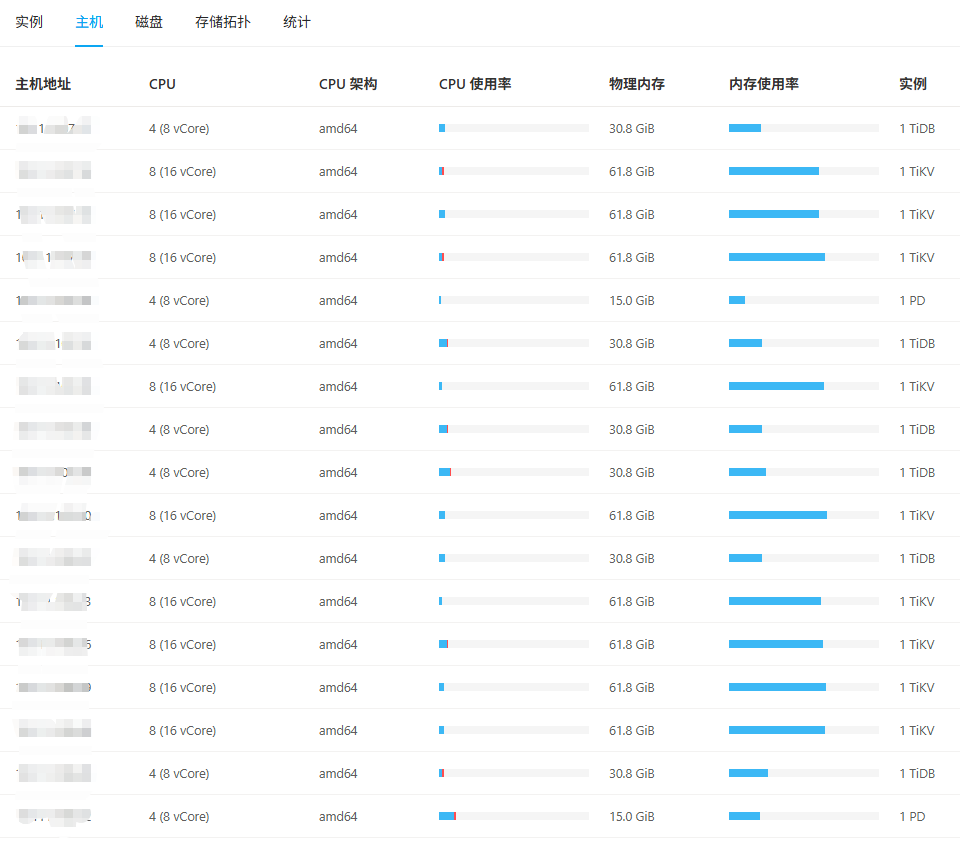Click the 内存使用率 column header
Viewport: 960px width, 843px height.
pyautogui.click(x=764, y=84)
